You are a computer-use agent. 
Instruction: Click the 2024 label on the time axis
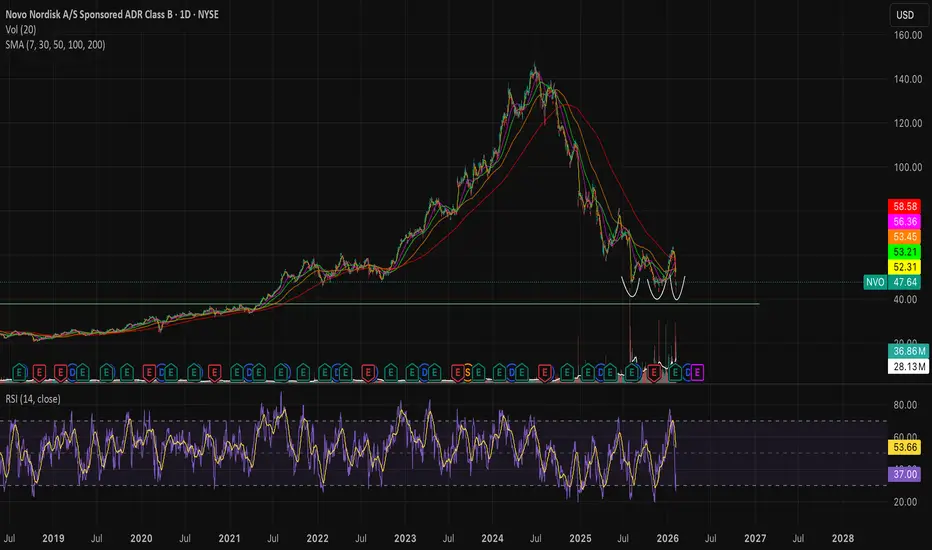tap(492, 538)
